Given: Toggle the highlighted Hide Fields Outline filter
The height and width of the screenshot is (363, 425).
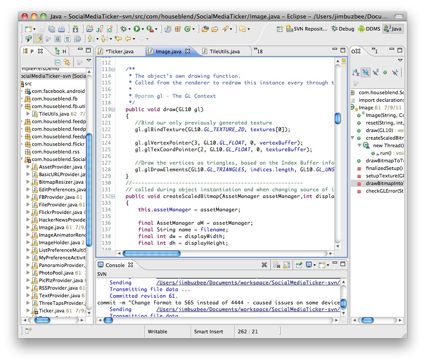Looking at the screenshot, I should point(366,72).
